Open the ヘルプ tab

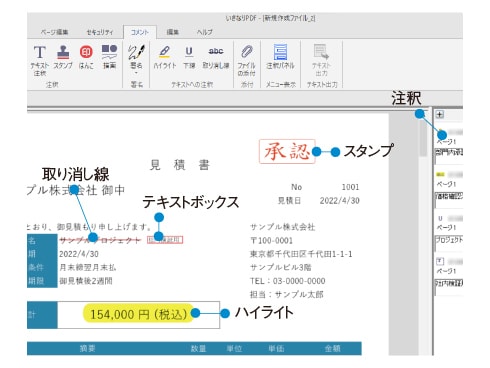tap(204, 32)
